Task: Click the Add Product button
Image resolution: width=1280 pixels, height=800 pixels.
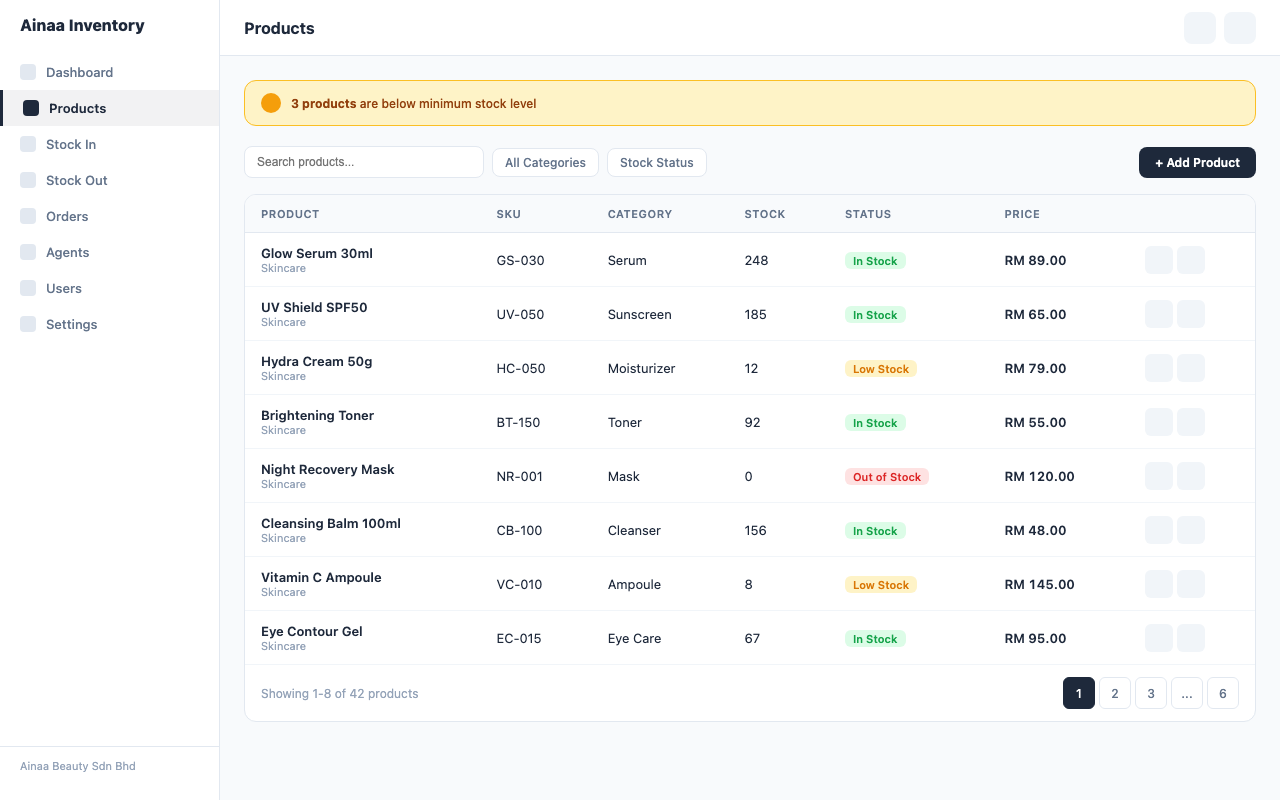Action: [1197, 162]
